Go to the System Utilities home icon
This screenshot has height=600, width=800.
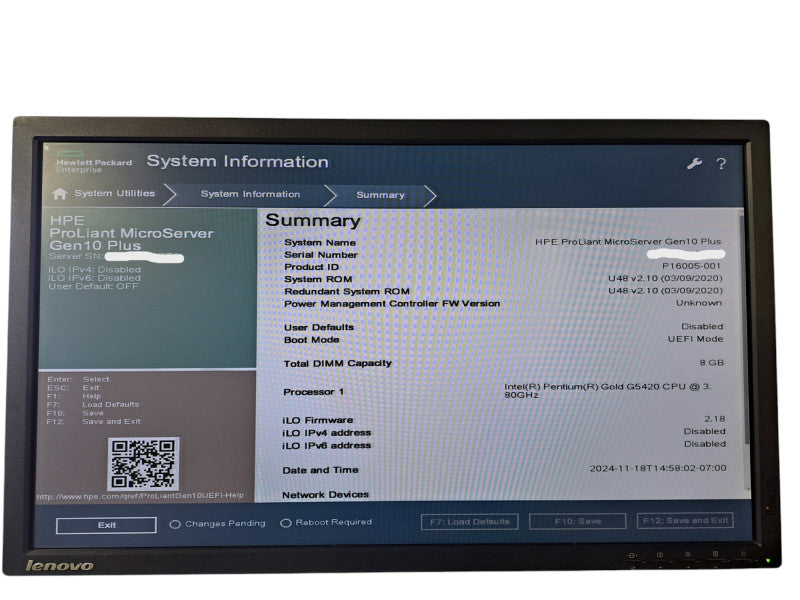60,193
